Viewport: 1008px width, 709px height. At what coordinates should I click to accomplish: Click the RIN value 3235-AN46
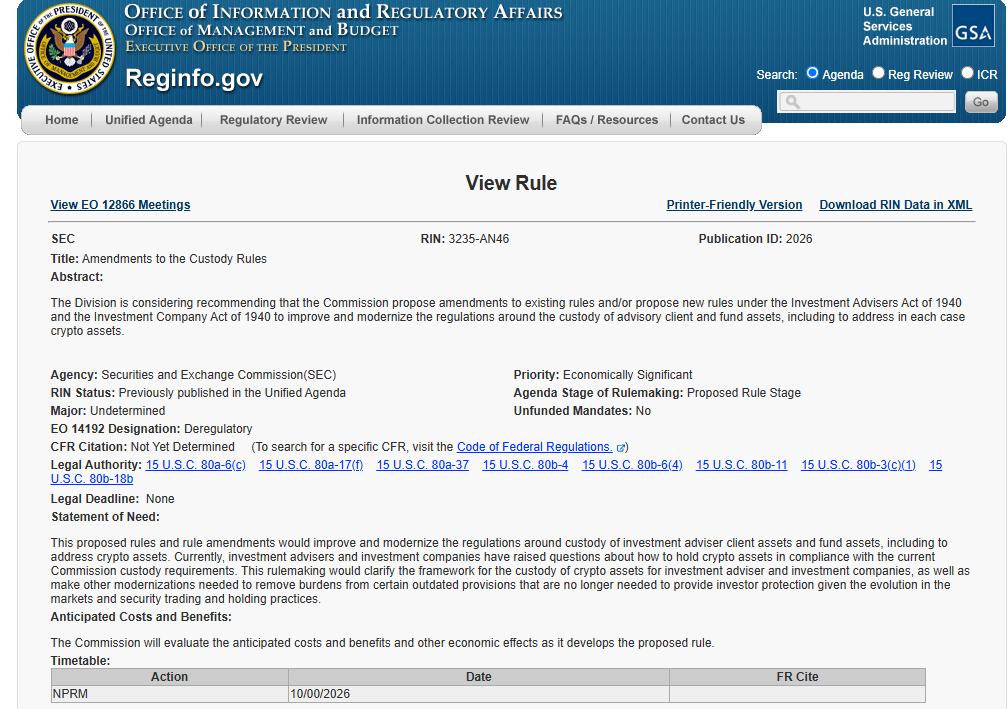(x=478, y=238)
